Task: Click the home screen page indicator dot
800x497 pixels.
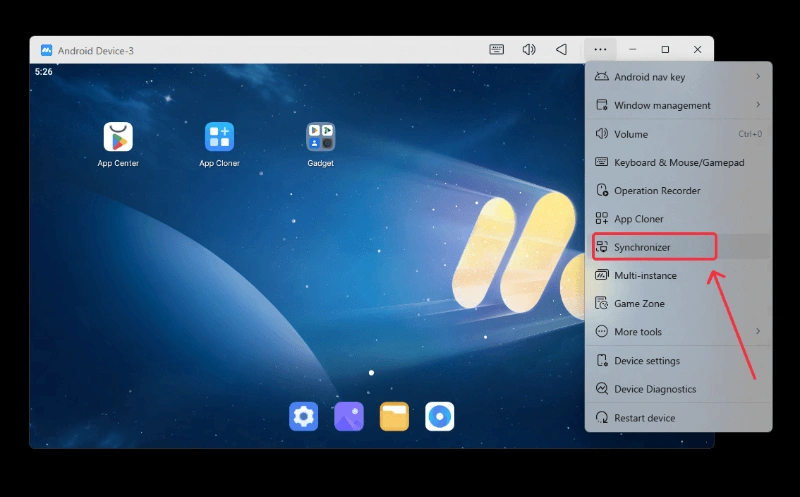Action: pyautogui.click(x=371, y=373)
